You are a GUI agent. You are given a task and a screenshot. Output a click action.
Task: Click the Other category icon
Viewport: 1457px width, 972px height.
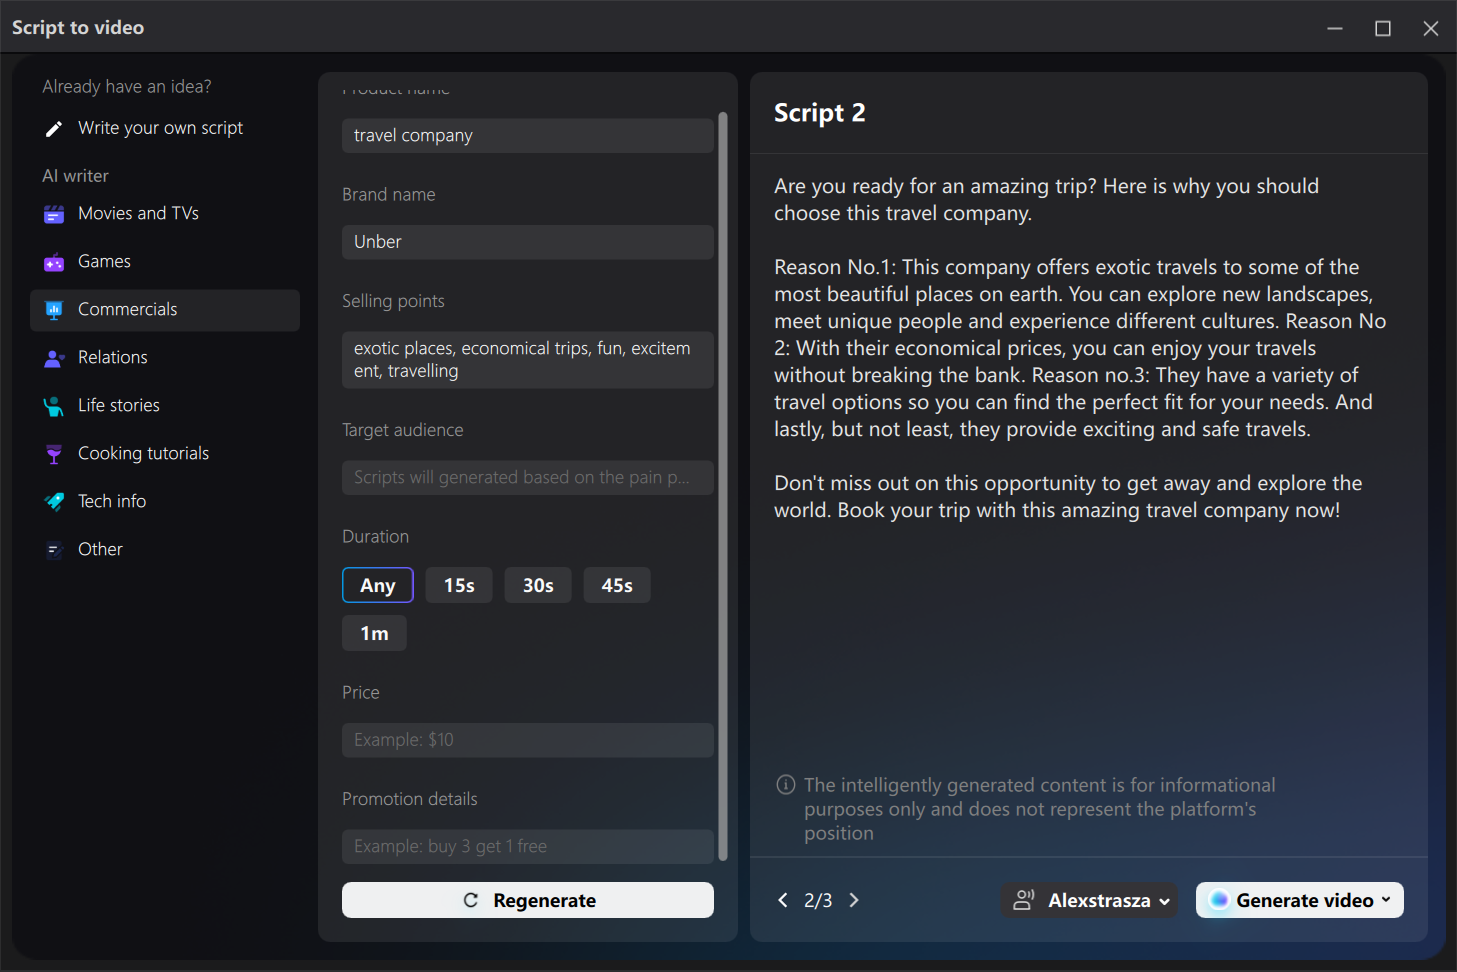(54, 550)
